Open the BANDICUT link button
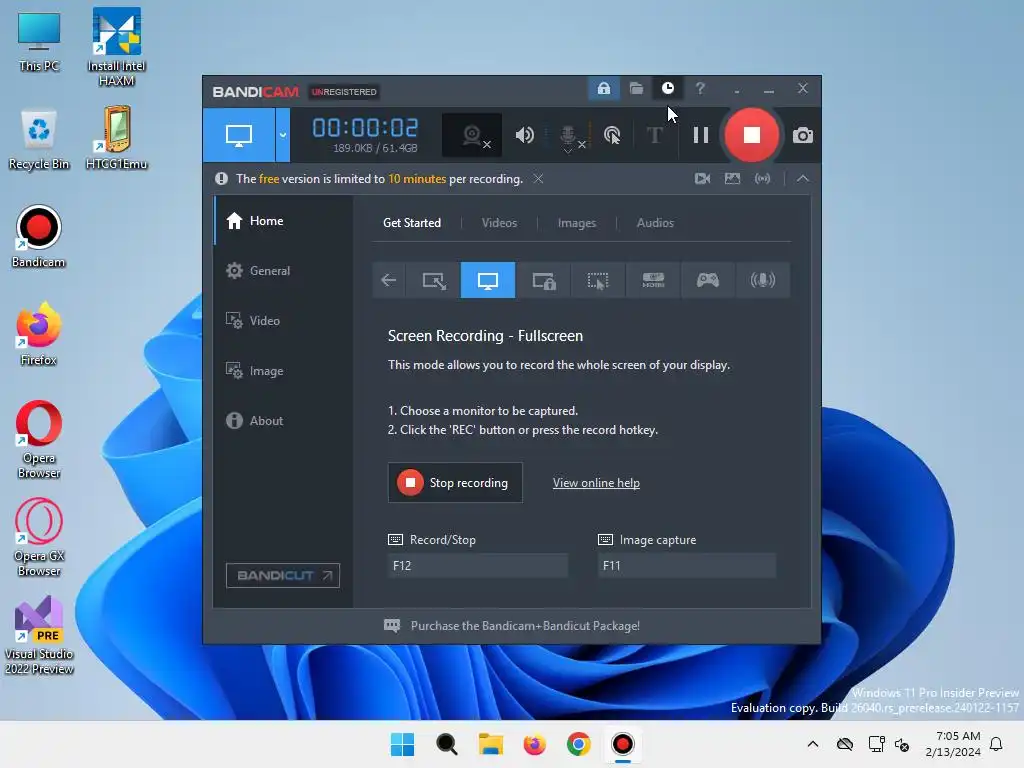Image resolution: width=1024 pixels, height=768 pixels. click(283, 575)
